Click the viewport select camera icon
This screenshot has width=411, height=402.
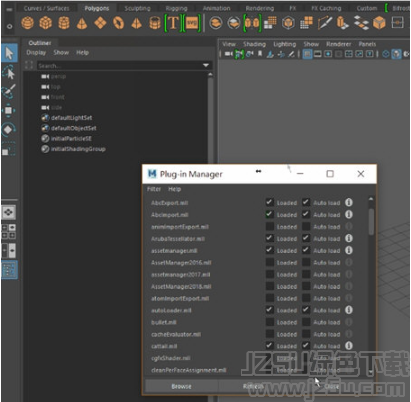tap(229, 54)
